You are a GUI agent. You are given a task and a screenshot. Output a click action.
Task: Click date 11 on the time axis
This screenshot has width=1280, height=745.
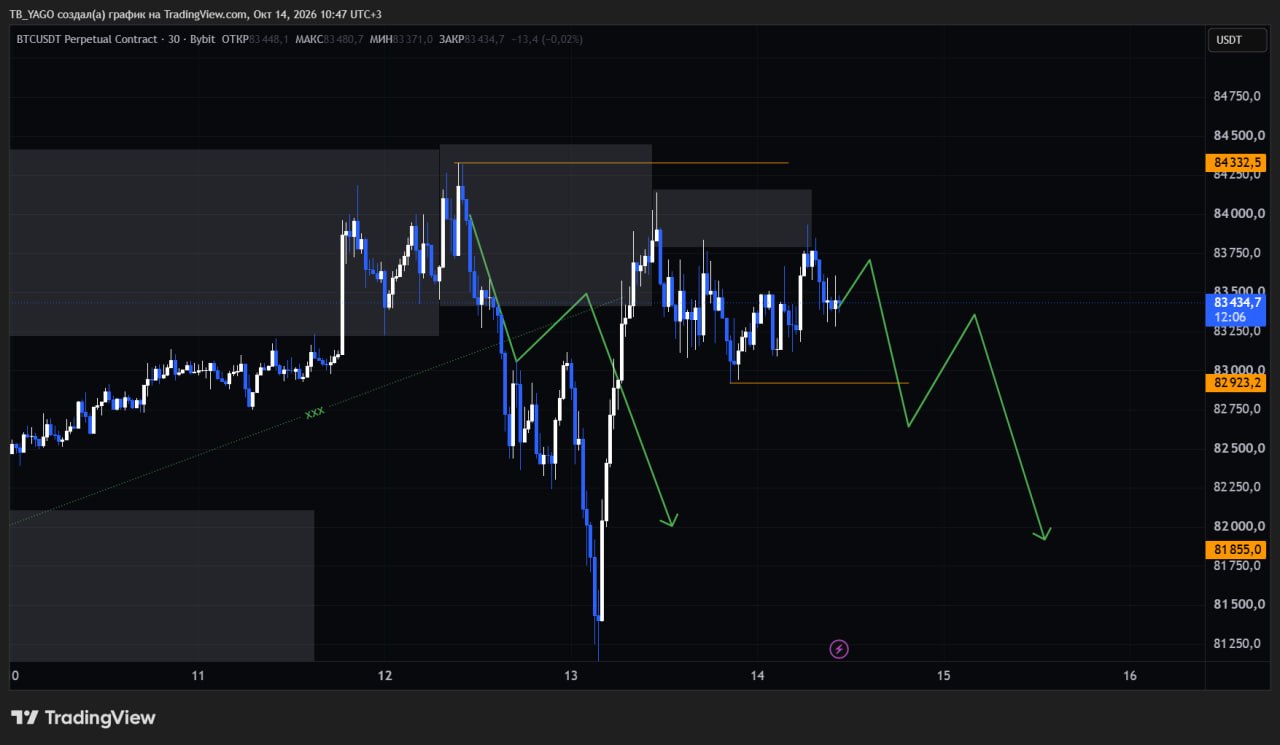(198, 676)
